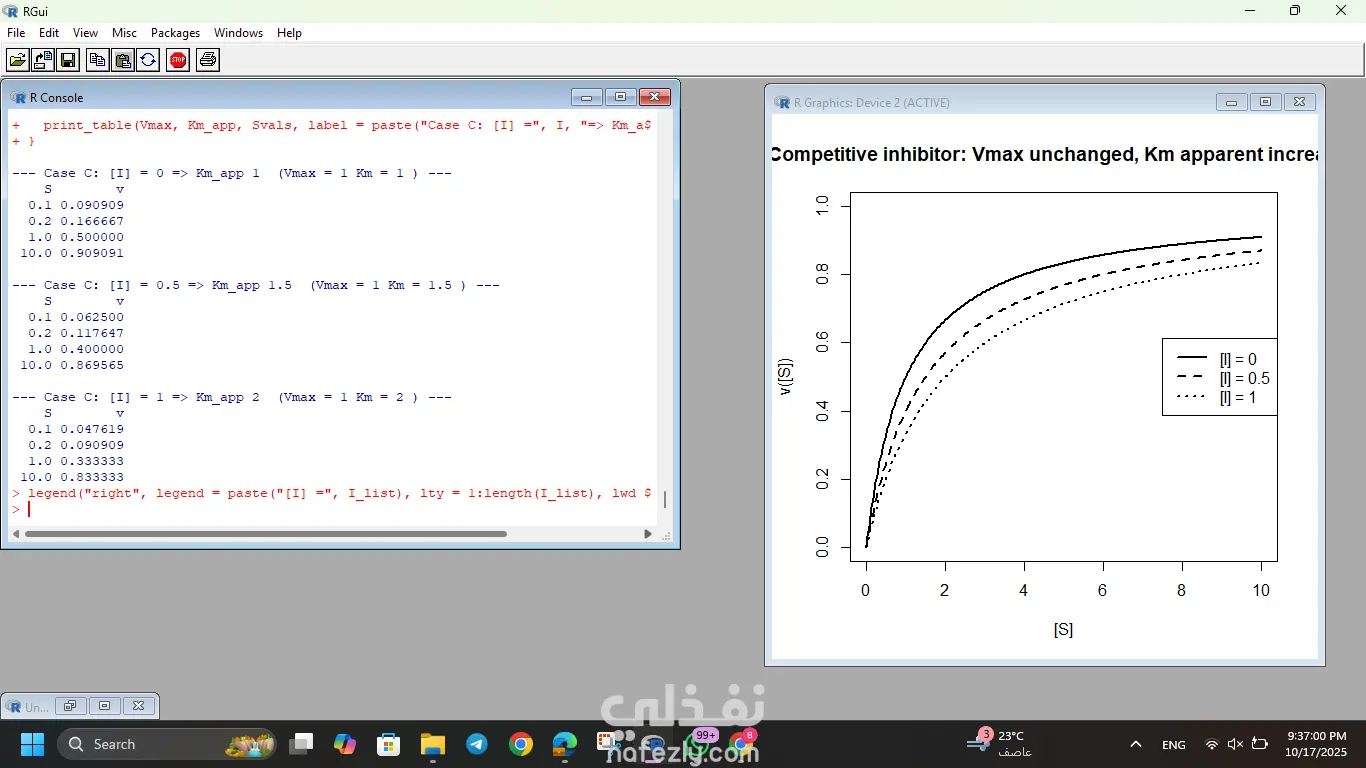Open Microsoft Edge from the taskbar
The width and height of the screenshot is (1366, 768).
564,744
